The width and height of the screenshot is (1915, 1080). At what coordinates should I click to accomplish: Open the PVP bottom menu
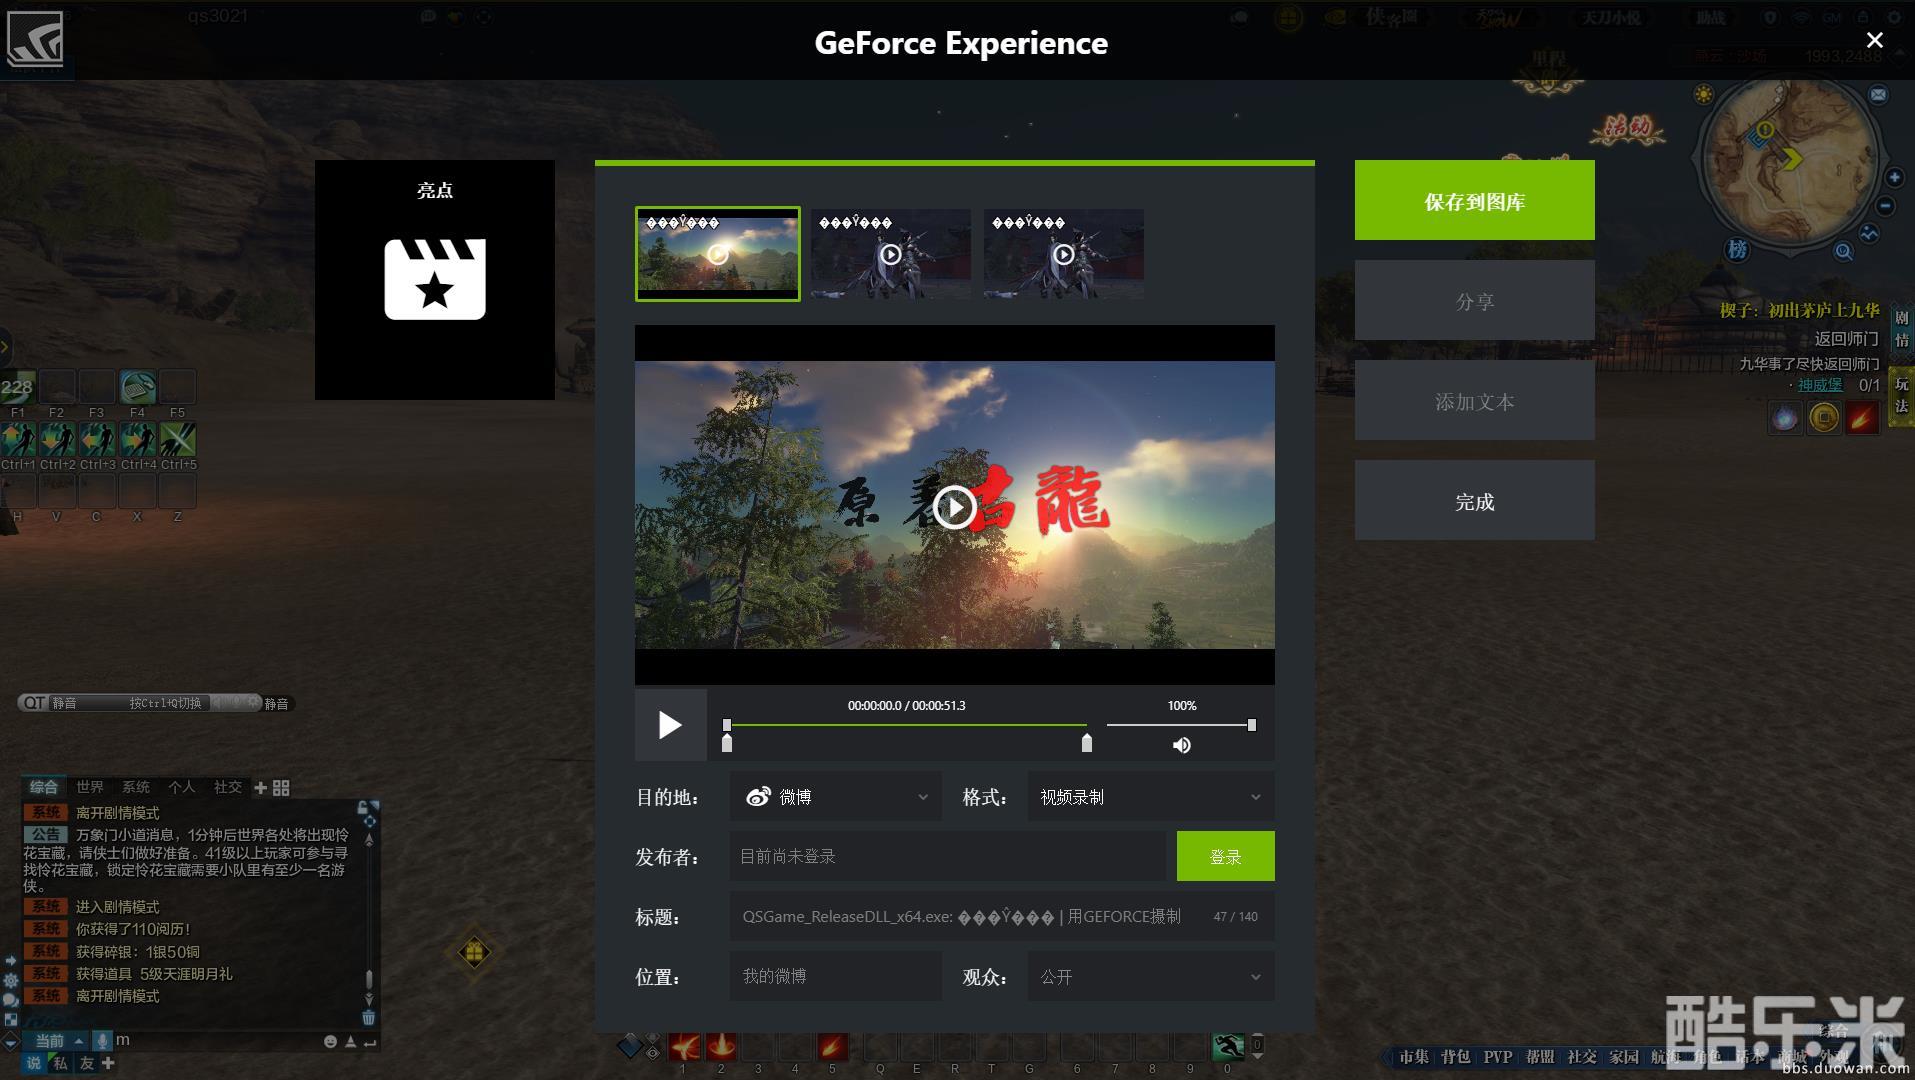click(1497, 1057)
